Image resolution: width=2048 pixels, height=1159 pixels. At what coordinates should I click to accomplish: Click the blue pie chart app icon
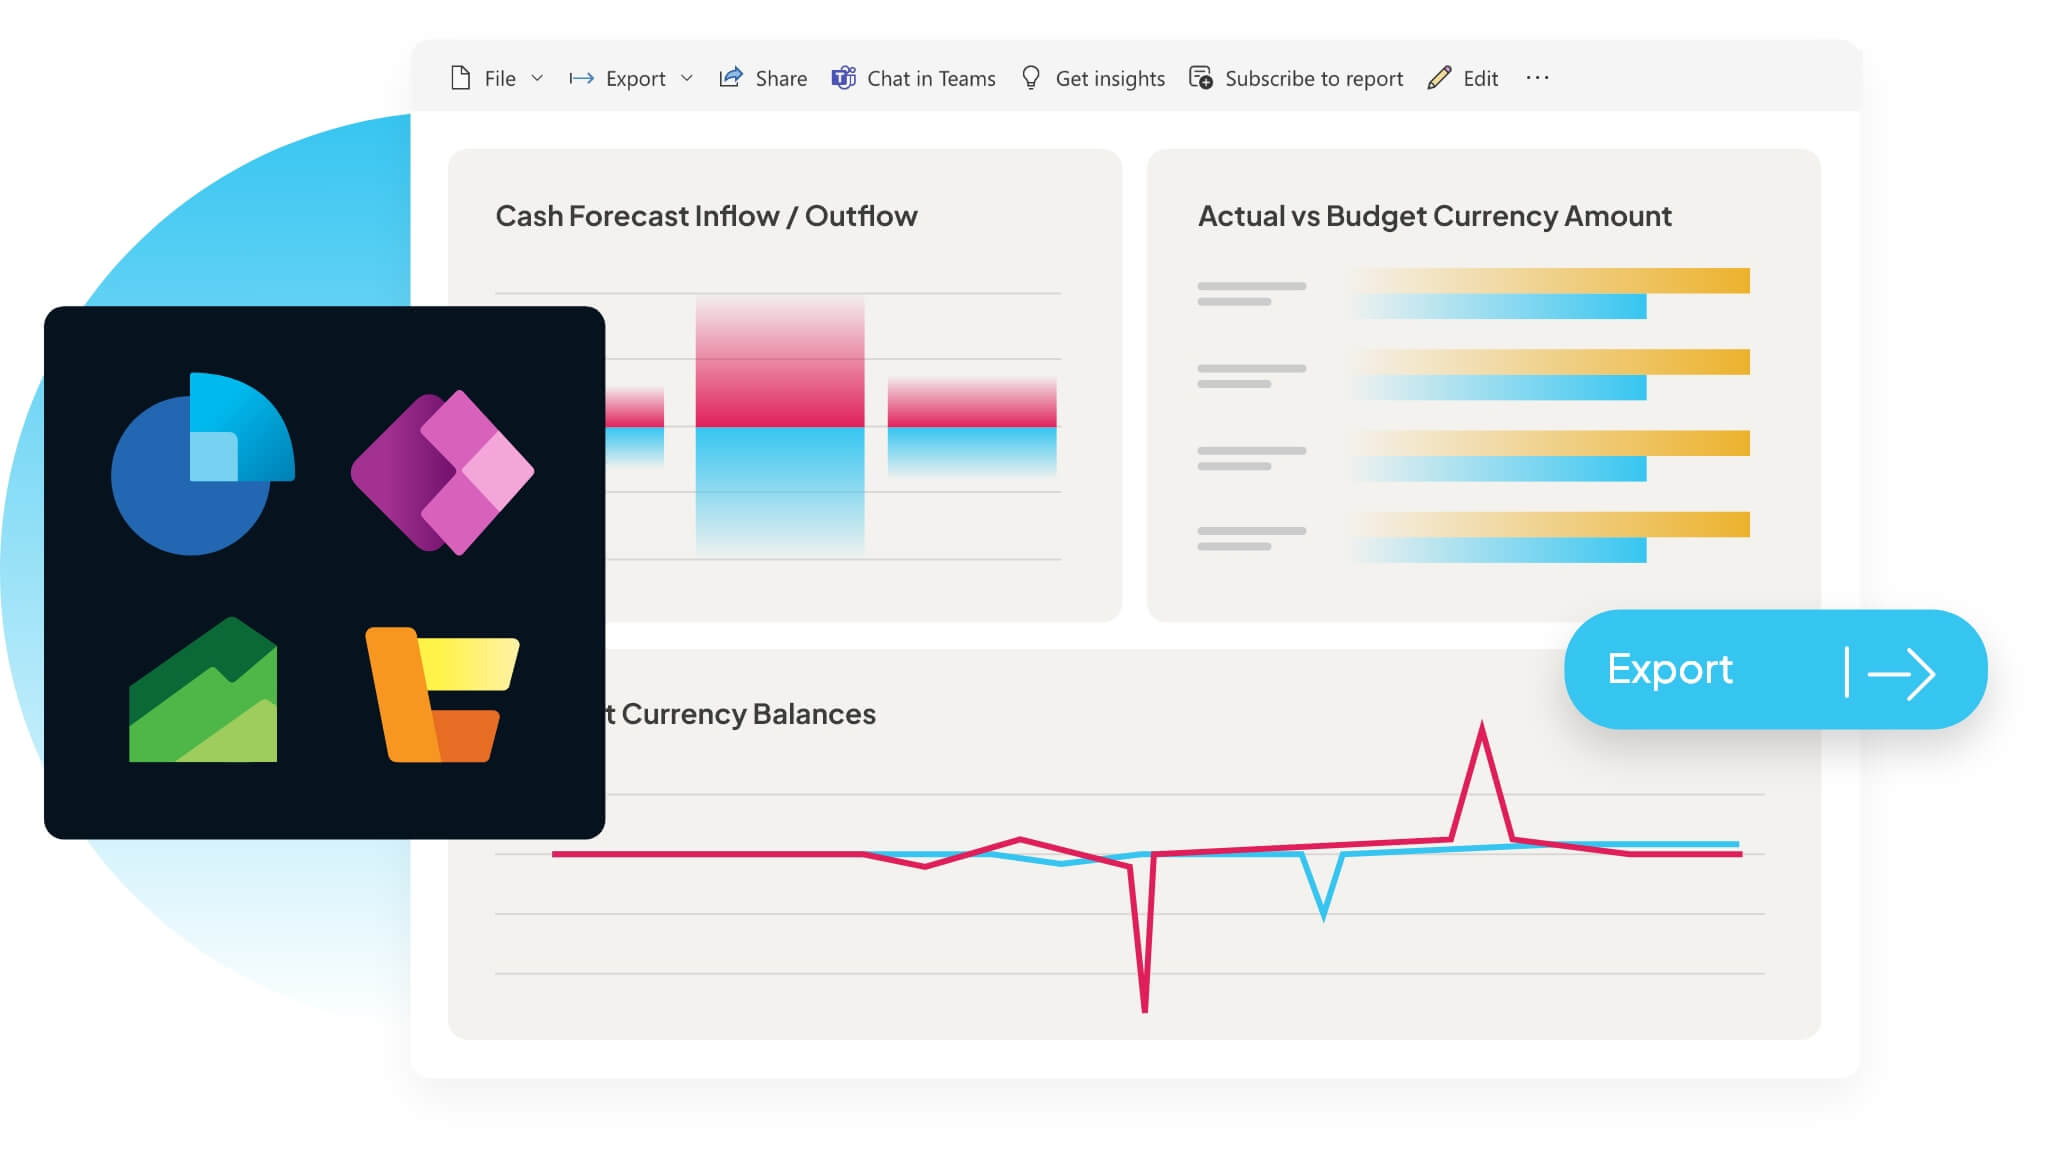pos(201,465)
